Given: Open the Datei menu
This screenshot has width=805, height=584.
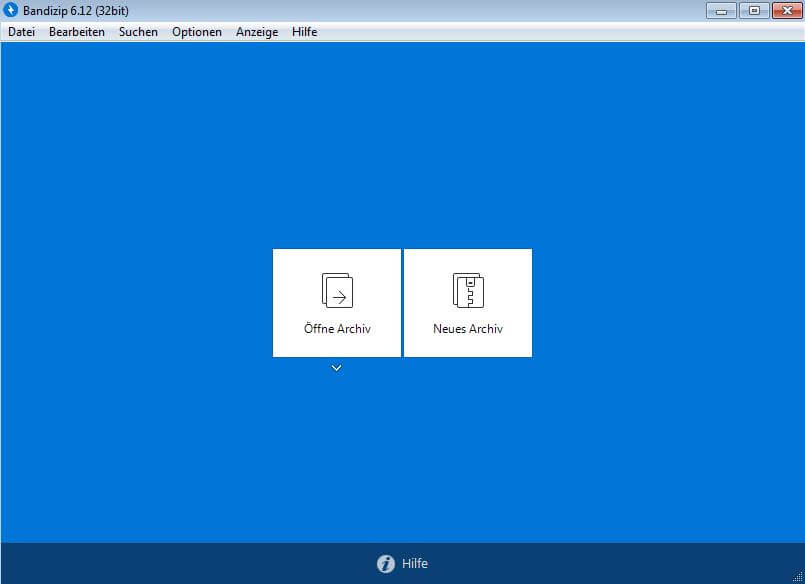Looking at the screenshot, I should coord(22,32).
